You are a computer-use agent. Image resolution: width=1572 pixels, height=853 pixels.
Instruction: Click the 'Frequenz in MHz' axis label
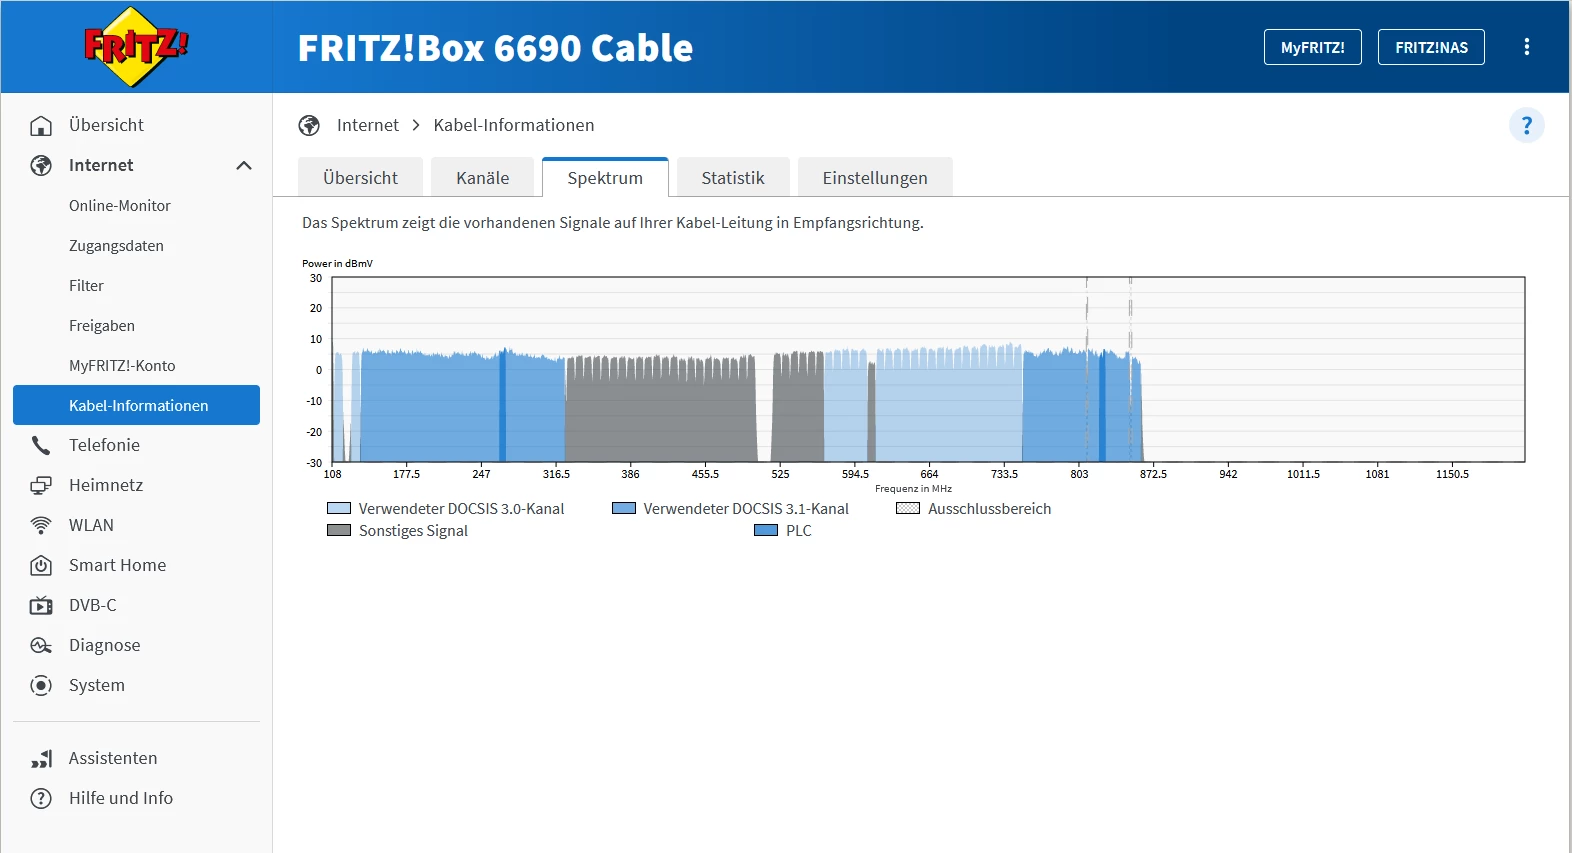(x=913, y=489)
